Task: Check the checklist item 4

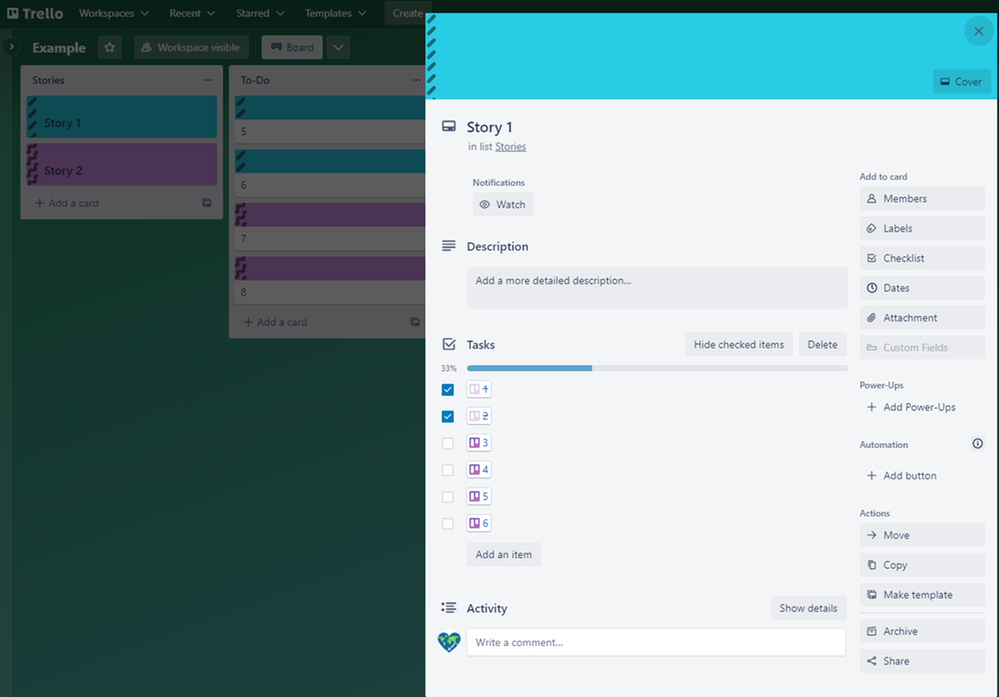Action: tap(448, 470)
